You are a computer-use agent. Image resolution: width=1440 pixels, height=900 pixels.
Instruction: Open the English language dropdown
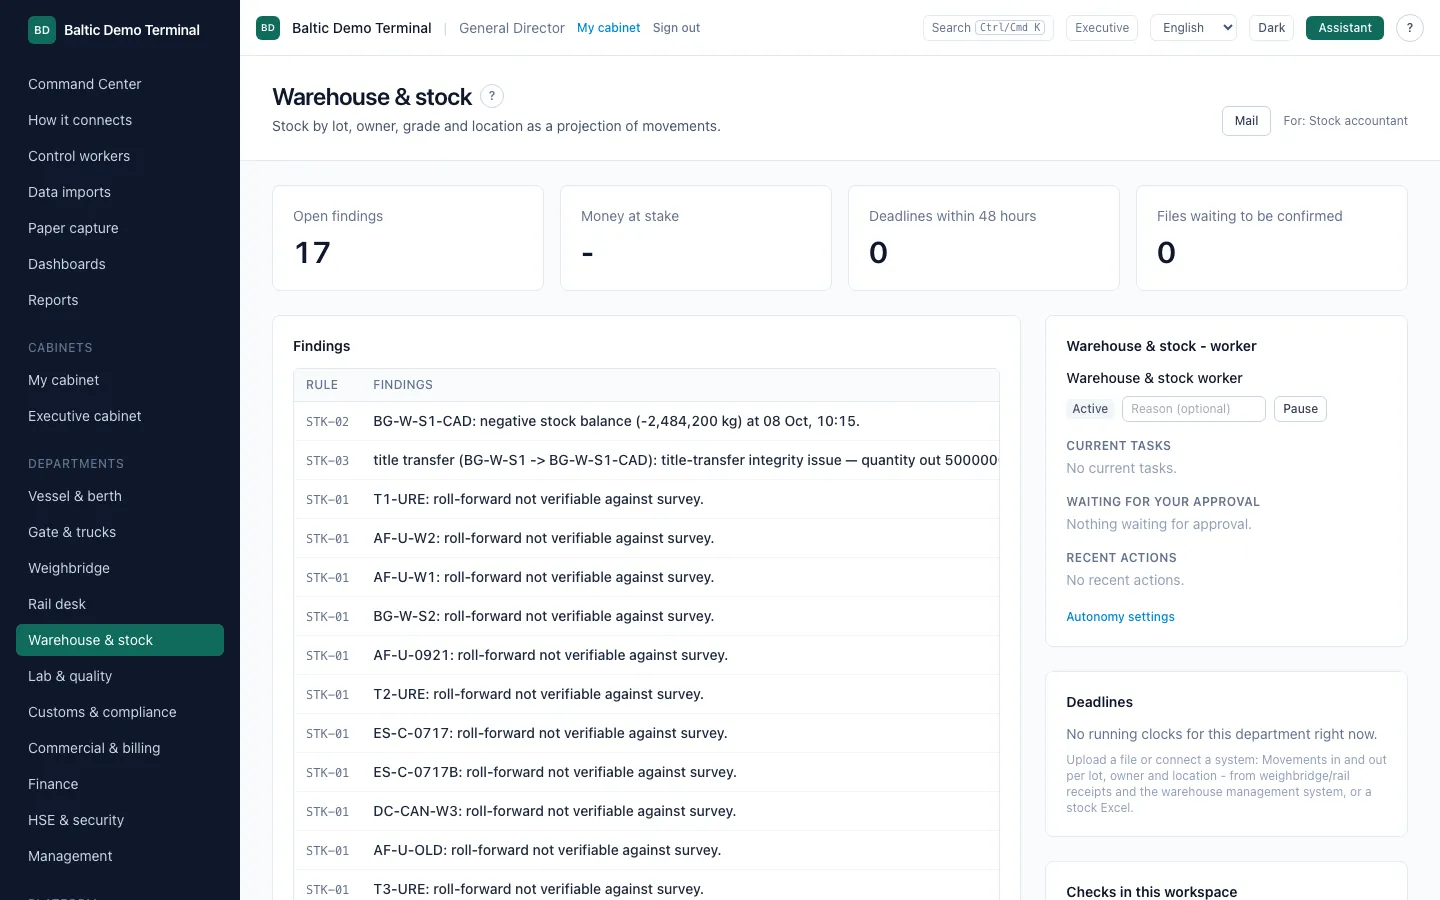click(1194, 28)
